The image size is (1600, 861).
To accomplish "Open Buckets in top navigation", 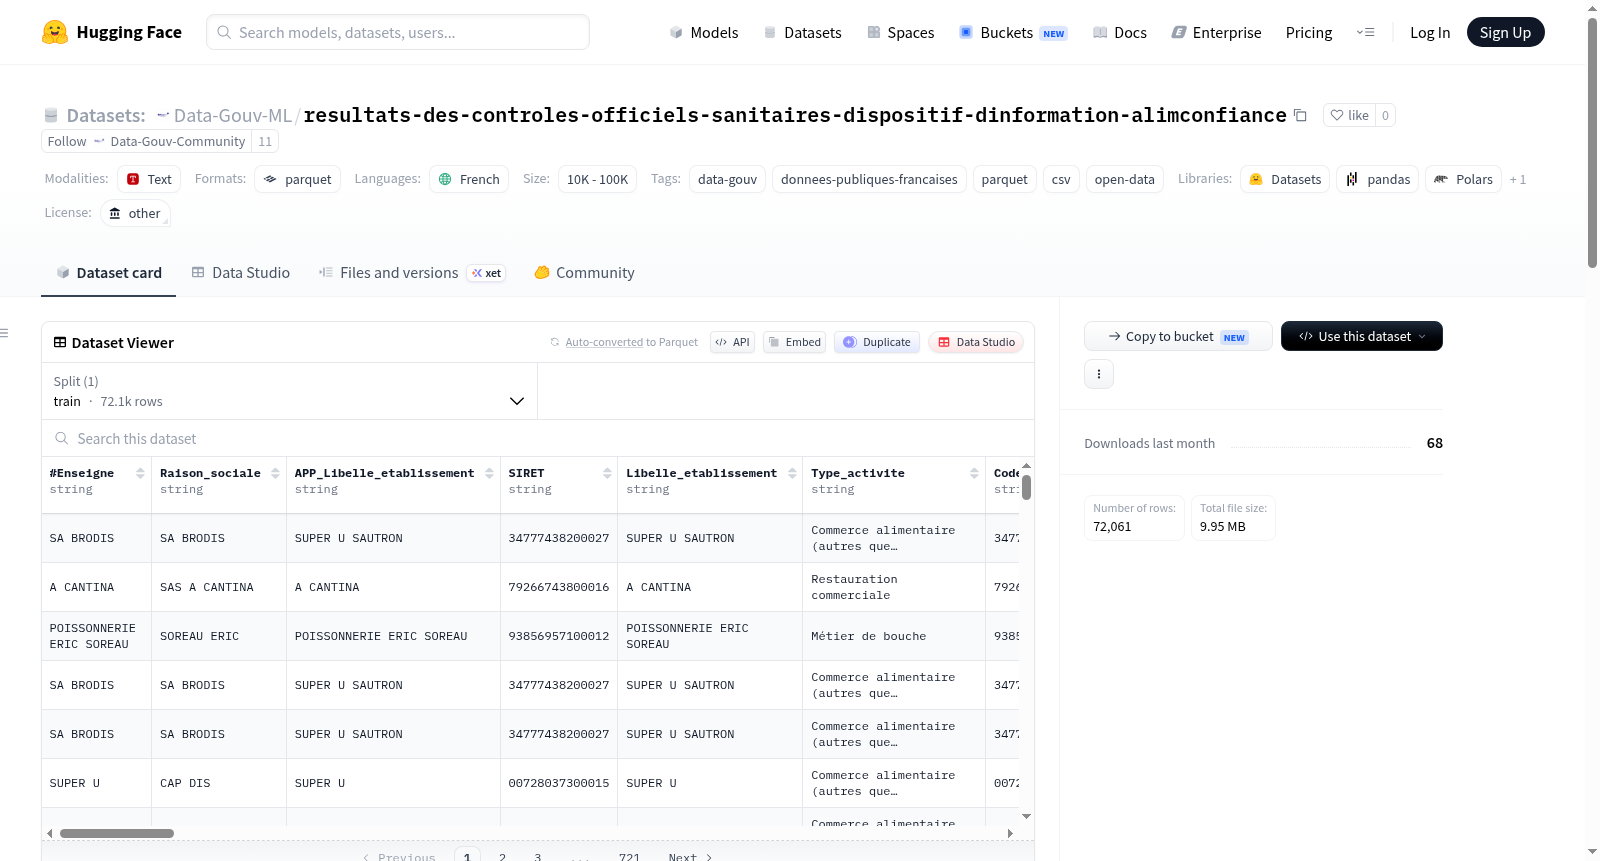I will click(1013, 32).
